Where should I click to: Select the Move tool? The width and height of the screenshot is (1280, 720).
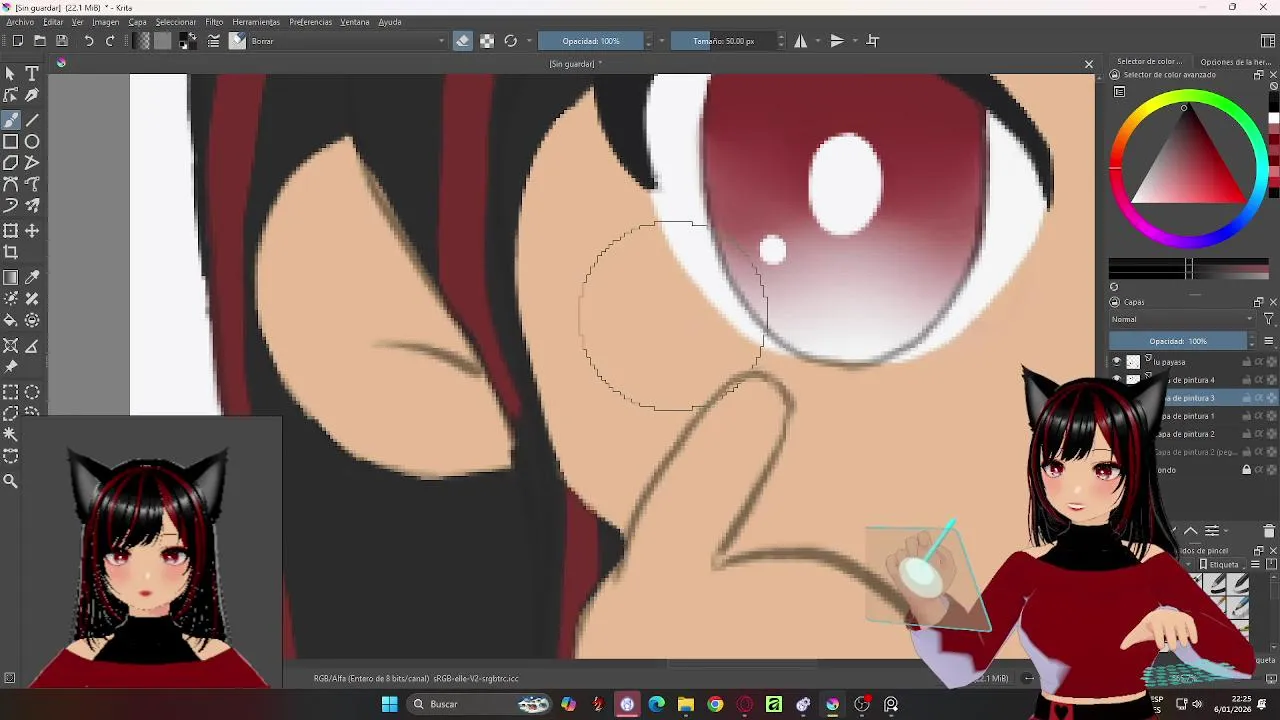pyautogui.click(x=32, y=231)
